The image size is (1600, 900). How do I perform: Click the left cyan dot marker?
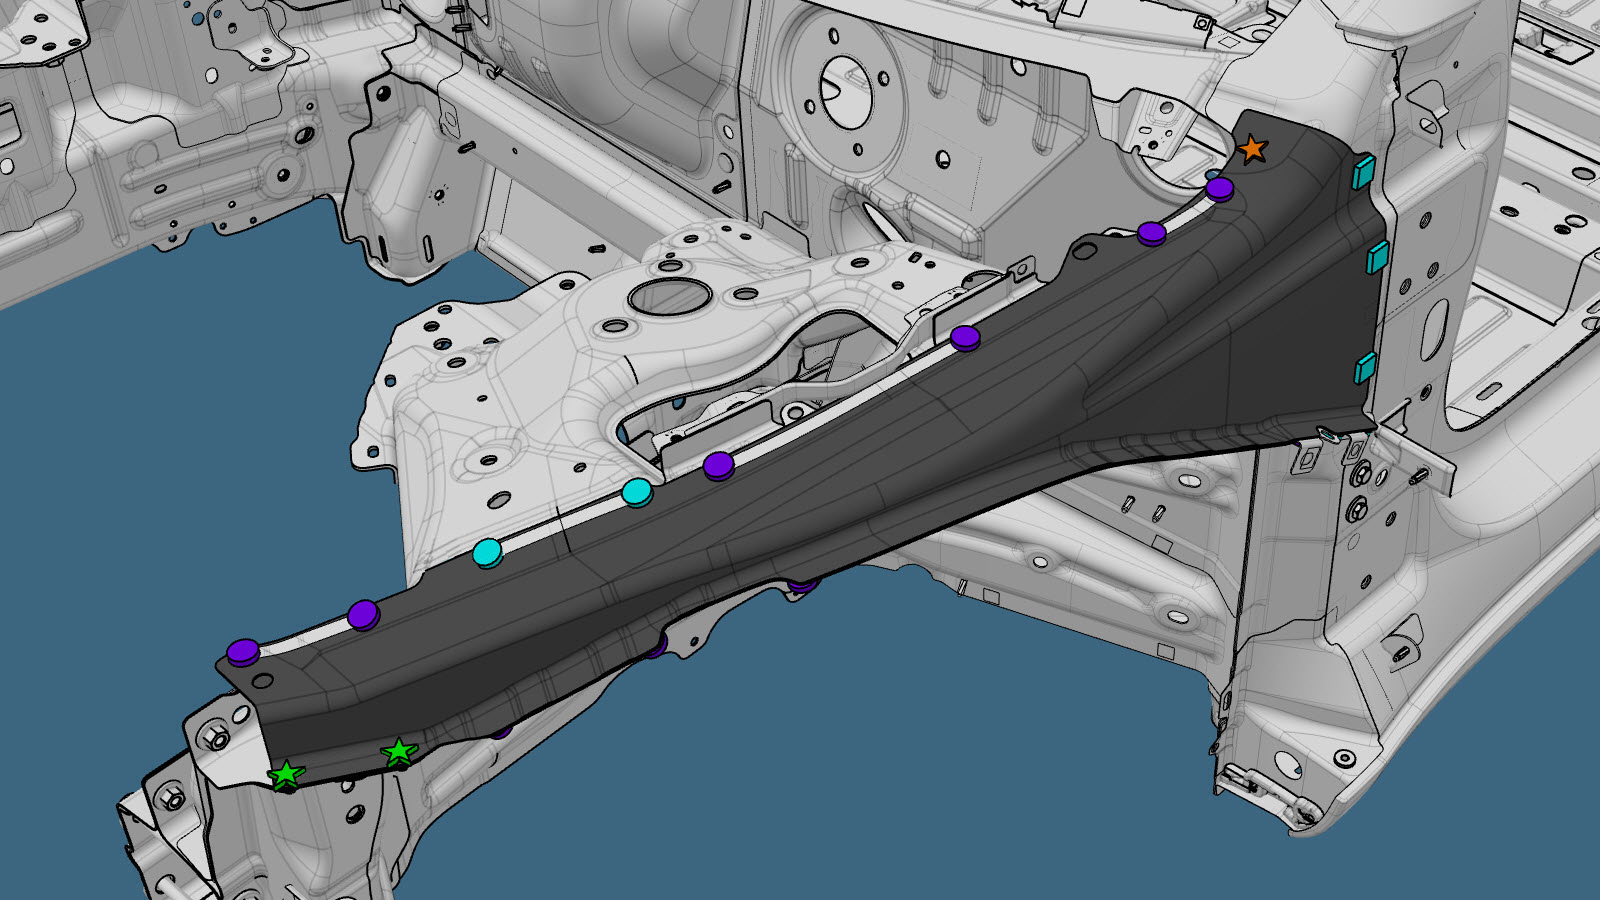(487, 552)
